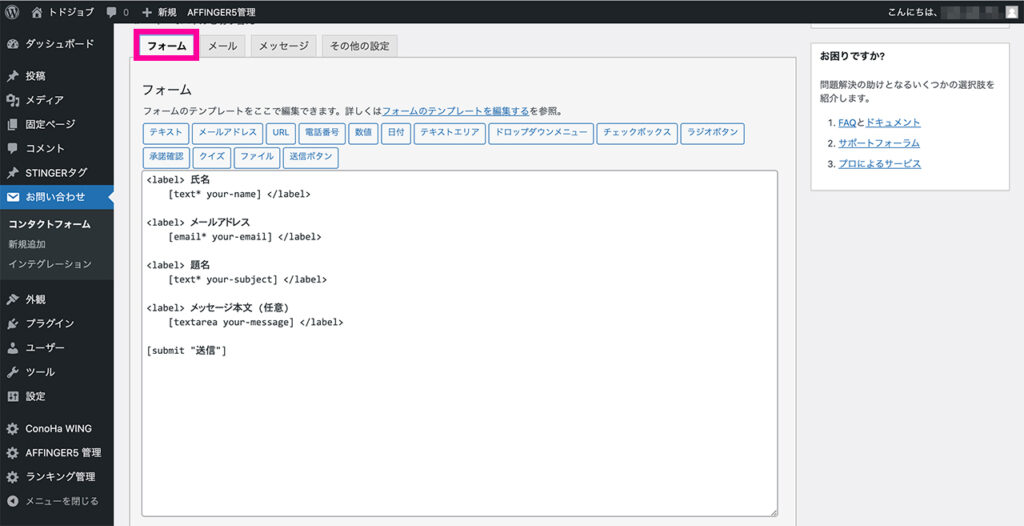Open 新規追加 submenu item
Screen dimensions: 1024x526
[27, 244]
